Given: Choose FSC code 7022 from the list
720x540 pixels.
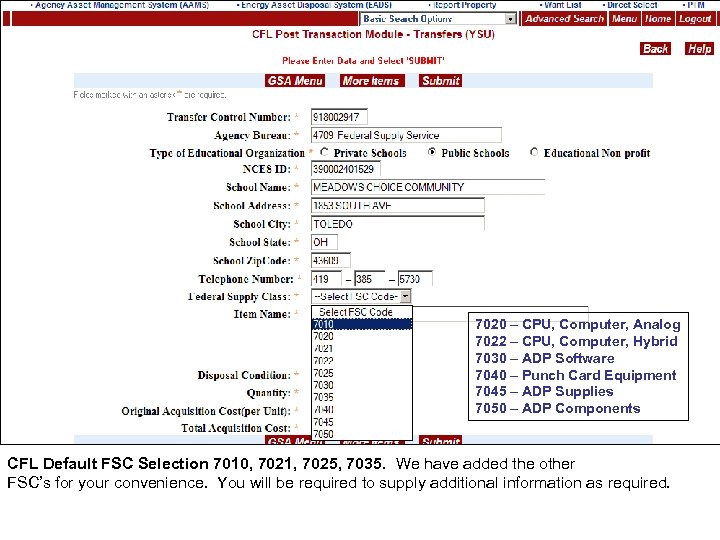Looking at the screenshot, I should pos(362,361).
